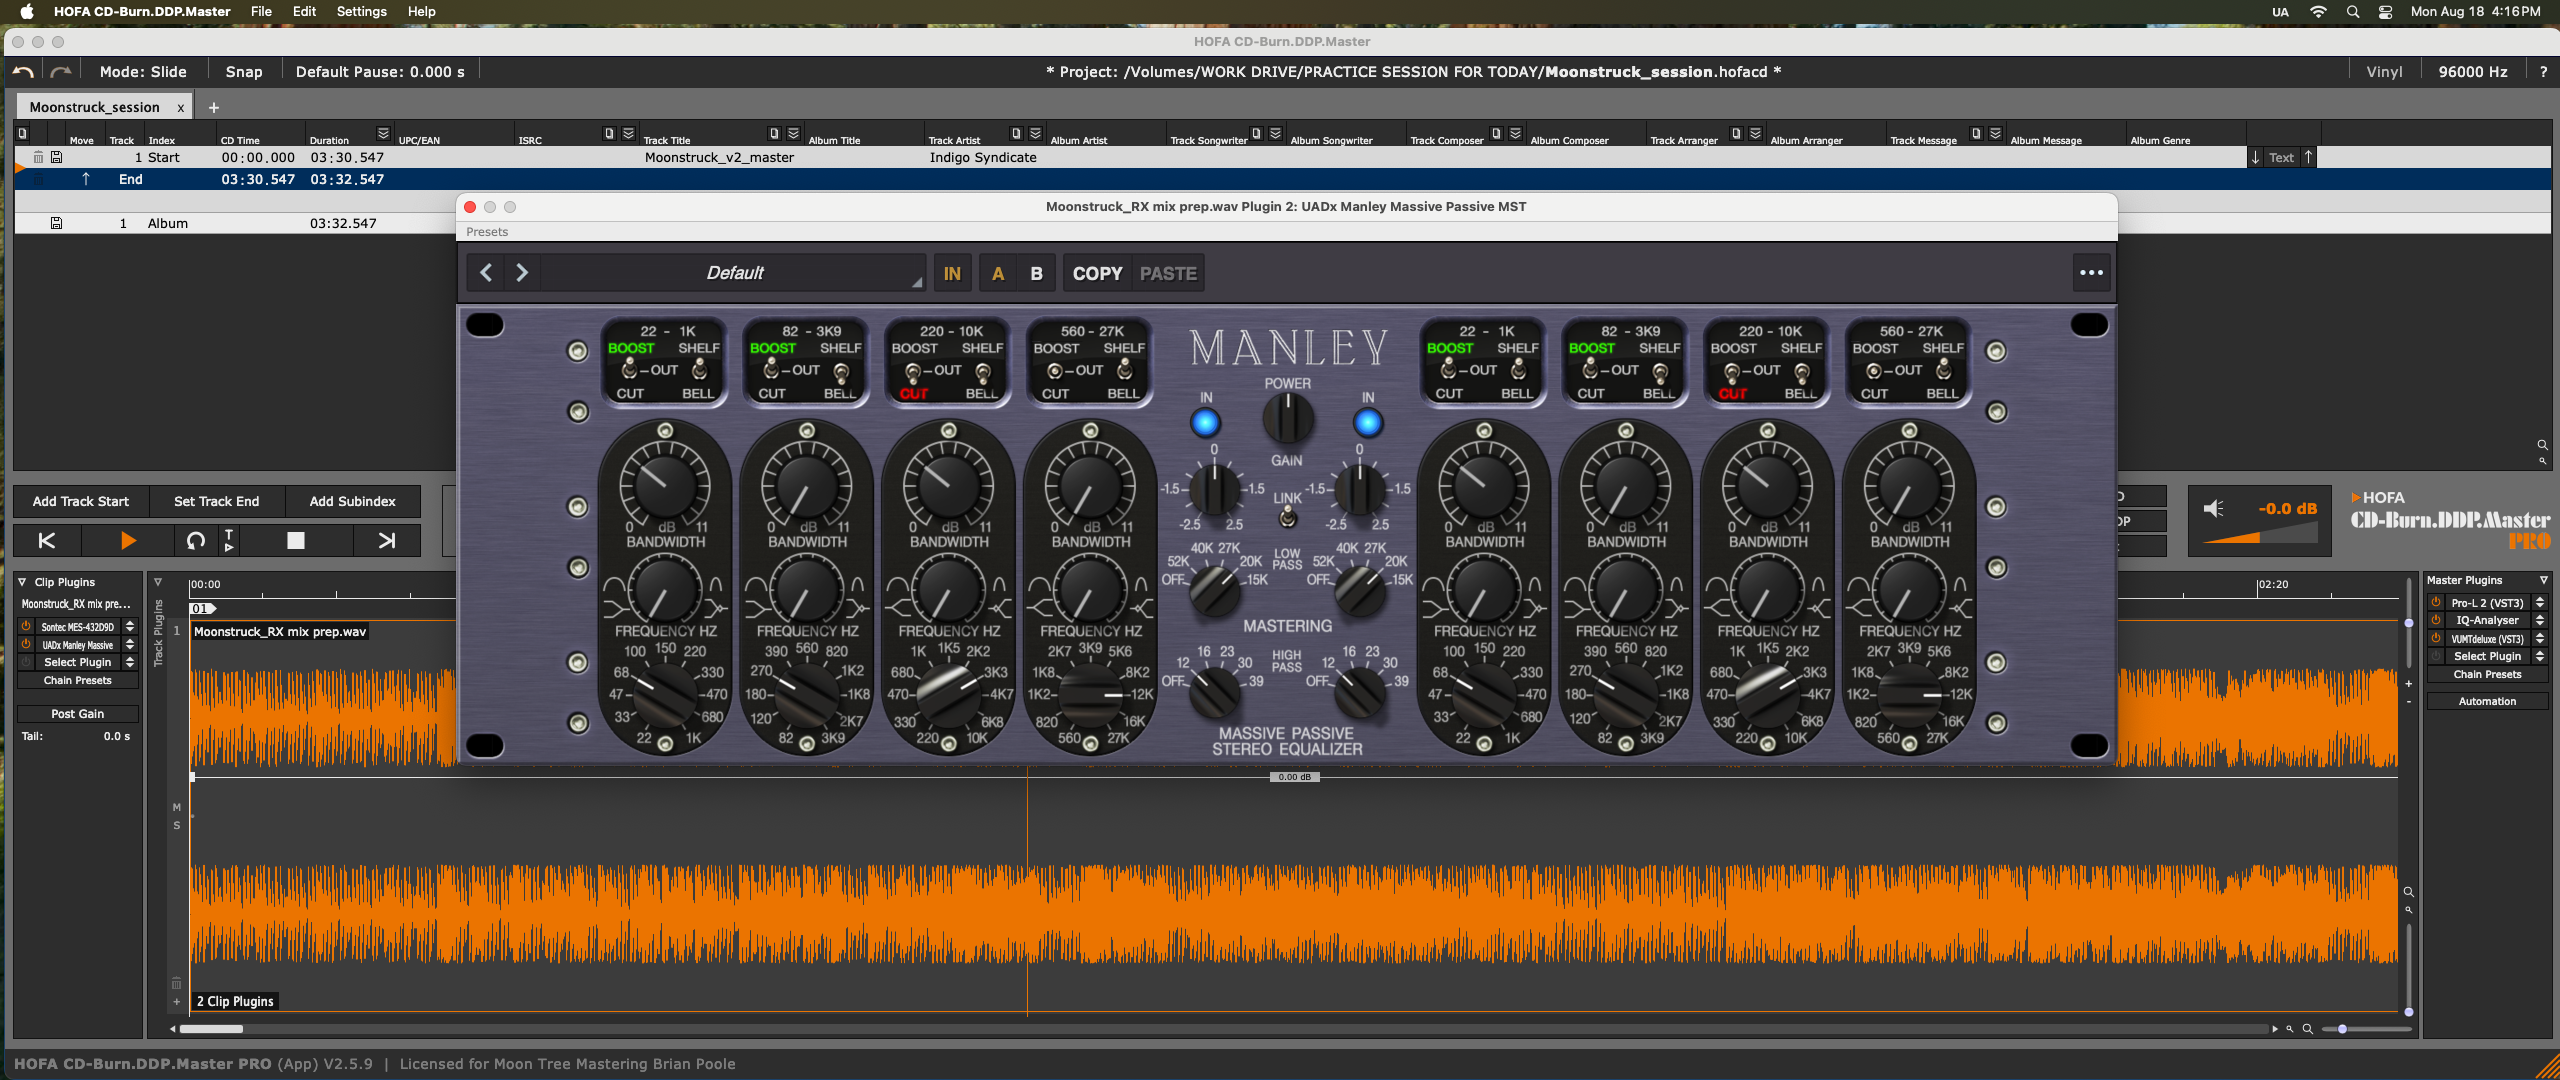2560x1080 pixels.
Task: Open the Settings menu
Action: (361, 12)
